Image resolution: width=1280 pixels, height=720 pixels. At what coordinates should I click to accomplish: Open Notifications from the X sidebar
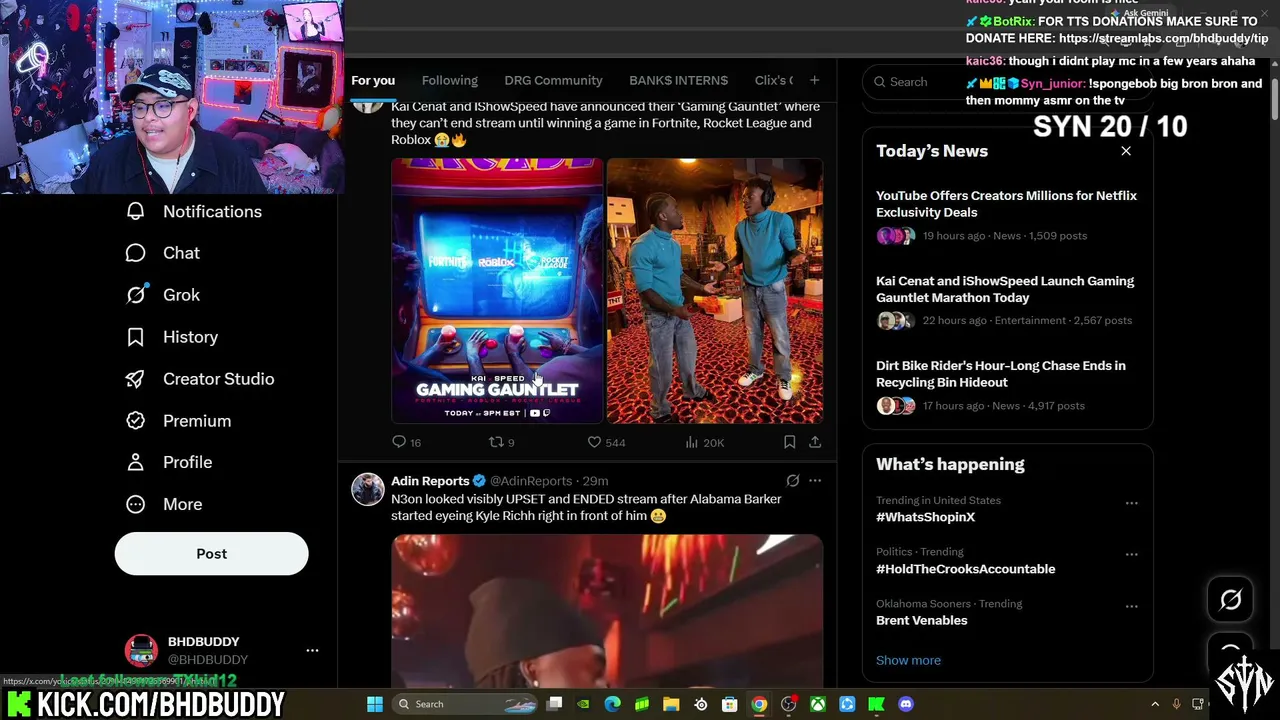(x=194, y=211)
